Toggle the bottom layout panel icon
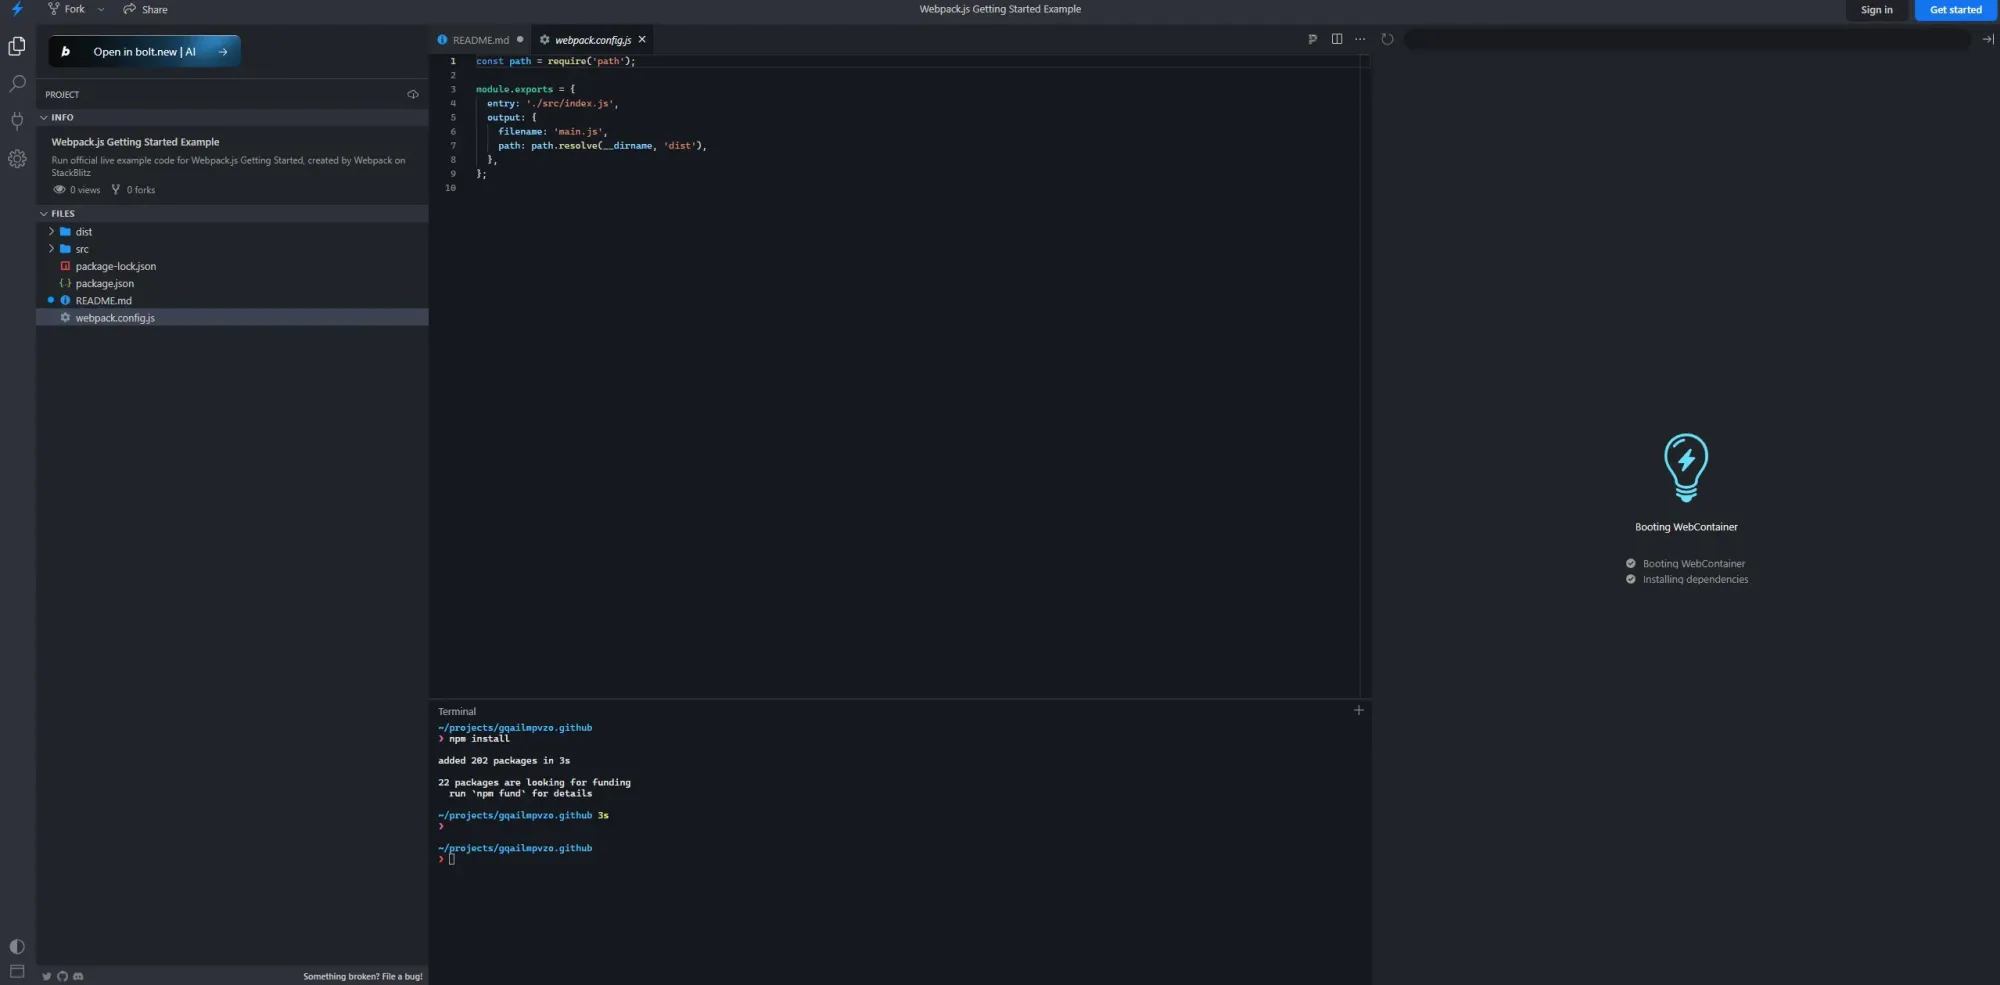The image size is (2000, 985). (x=17, y=972)
